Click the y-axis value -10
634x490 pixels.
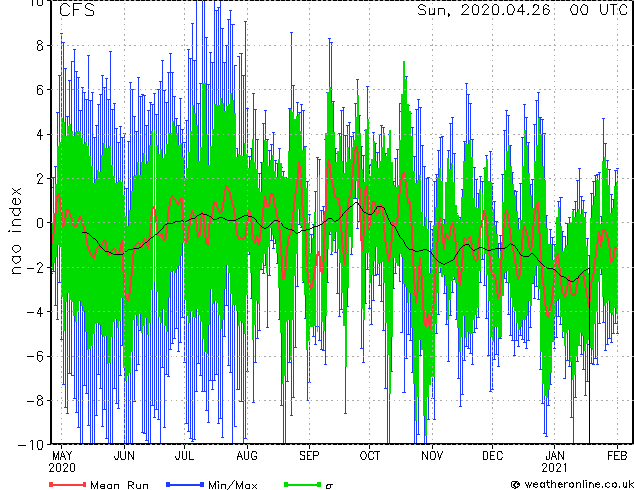[x=31, y=445]
